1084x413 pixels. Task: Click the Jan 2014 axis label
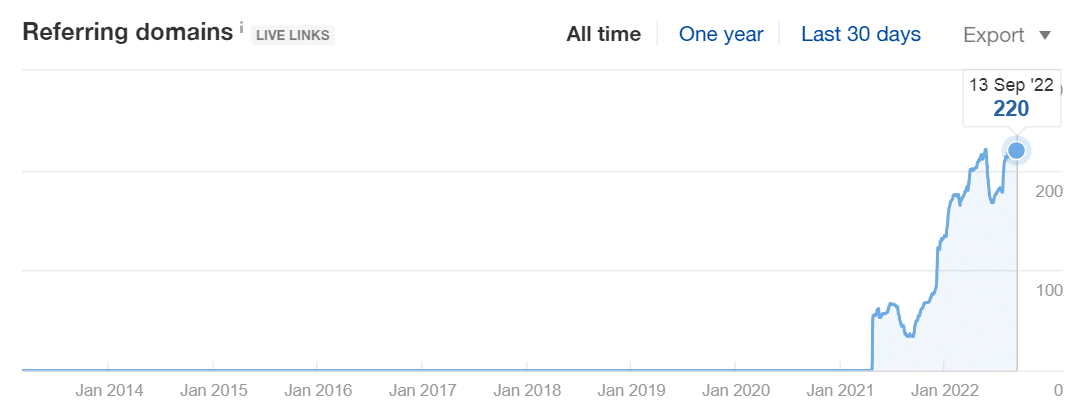109,390
